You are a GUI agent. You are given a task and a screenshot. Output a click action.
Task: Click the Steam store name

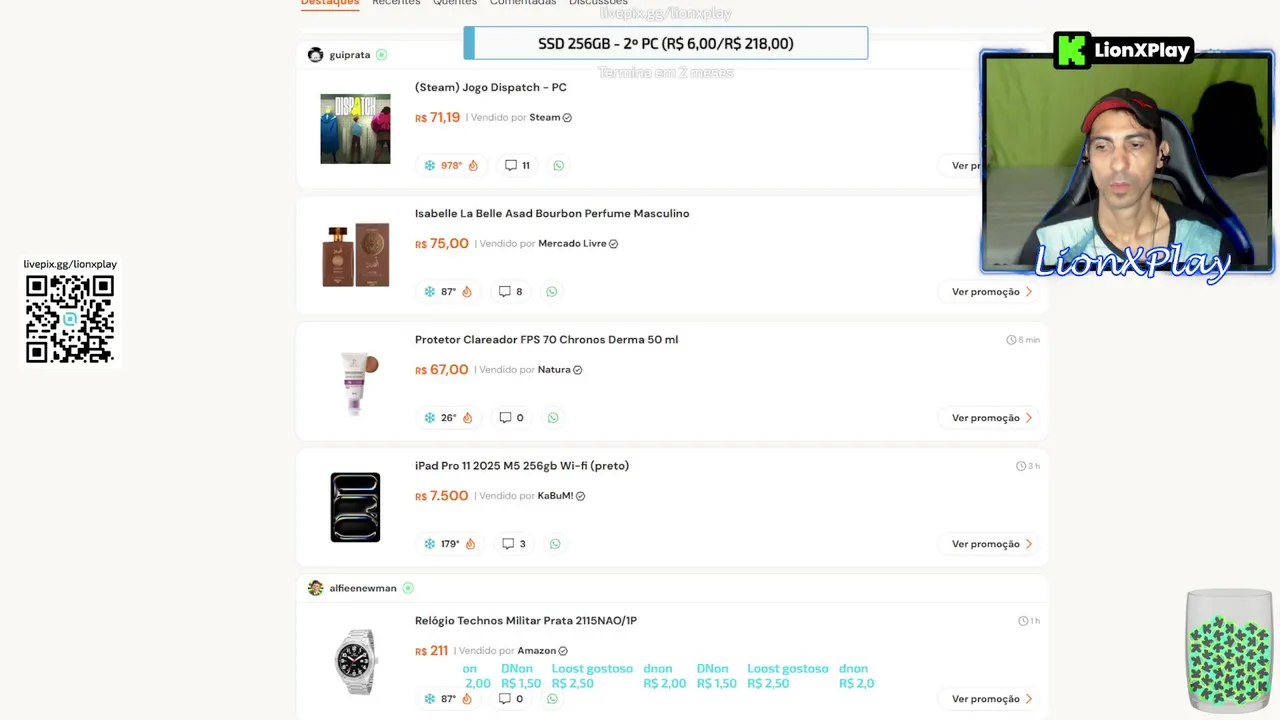click(545, 117)
